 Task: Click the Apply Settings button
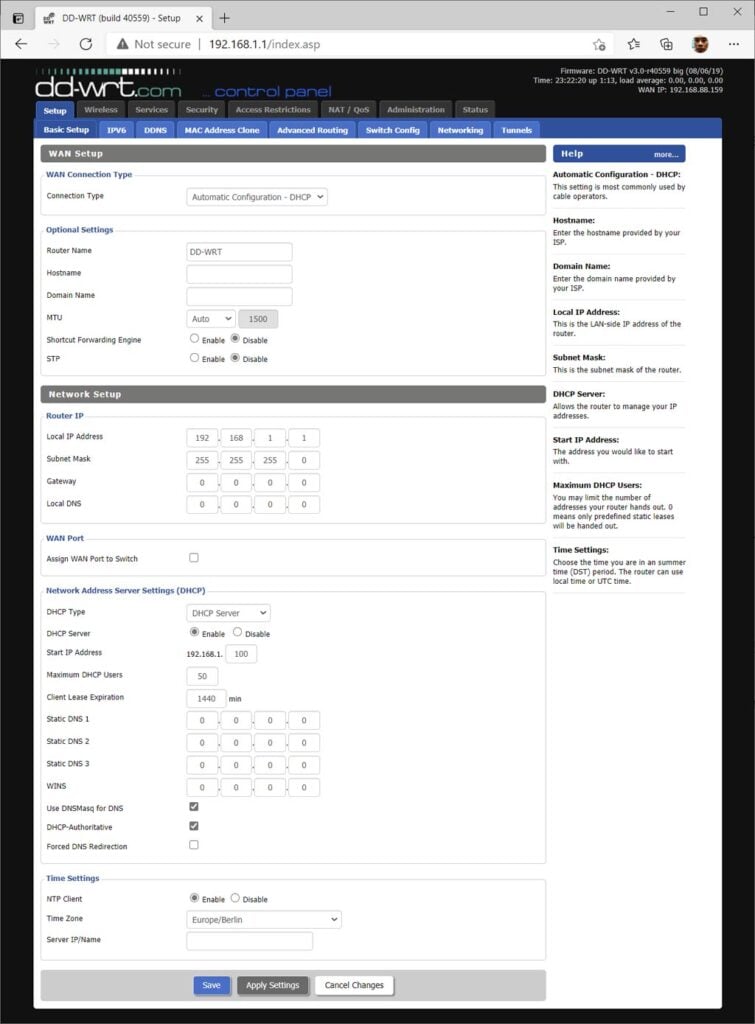coord(272,985)
